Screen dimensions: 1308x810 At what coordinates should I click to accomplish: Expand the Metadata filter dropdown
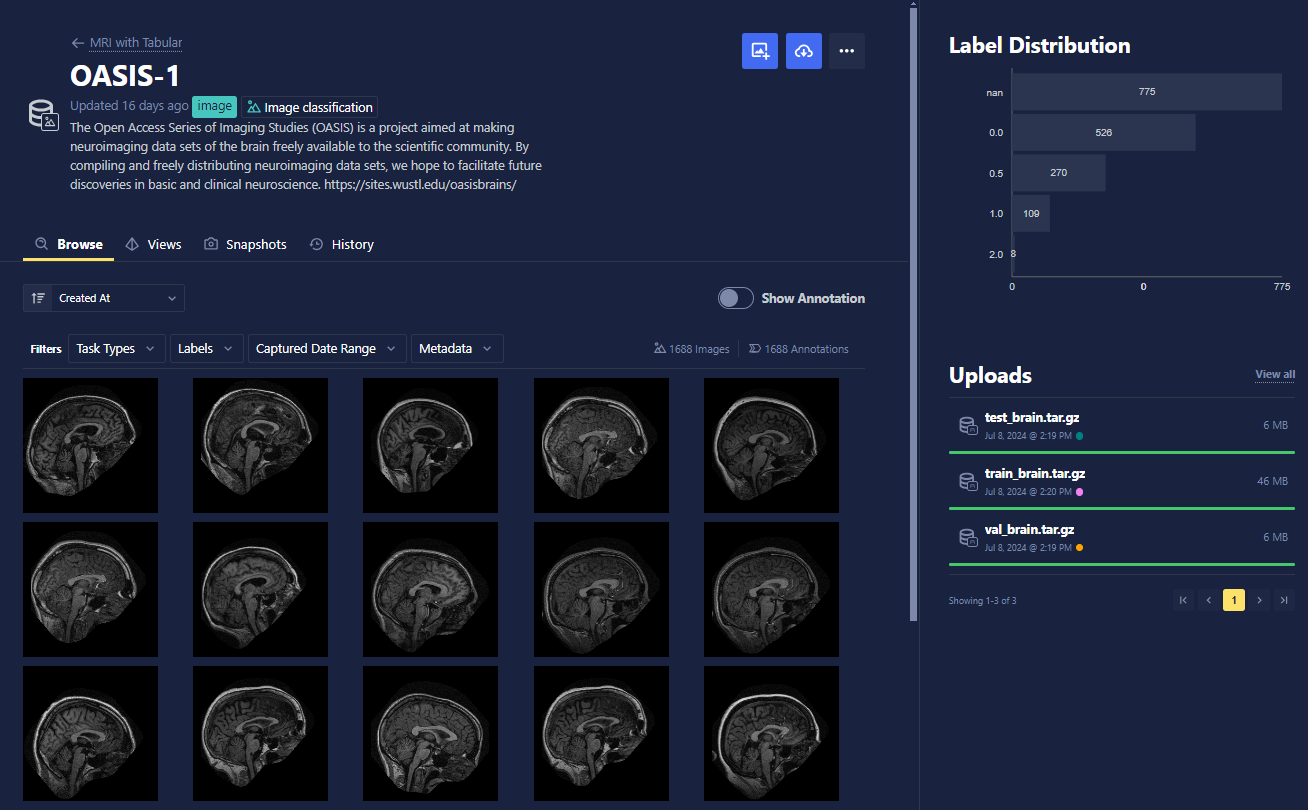tap(456, 349)
